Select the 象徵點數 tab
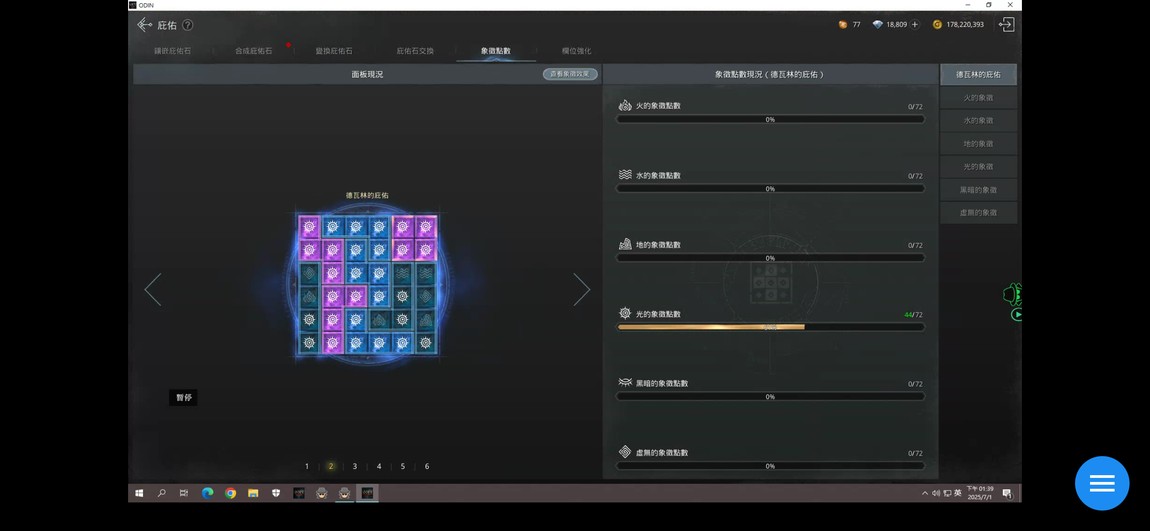 point(496,51)
